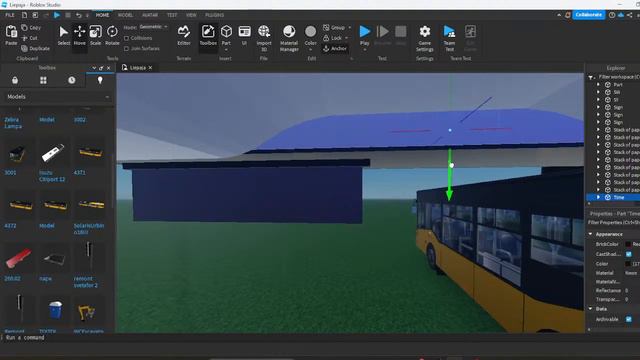Click the Lock button
Screen dimensions: 640x360
pos(333,38)
